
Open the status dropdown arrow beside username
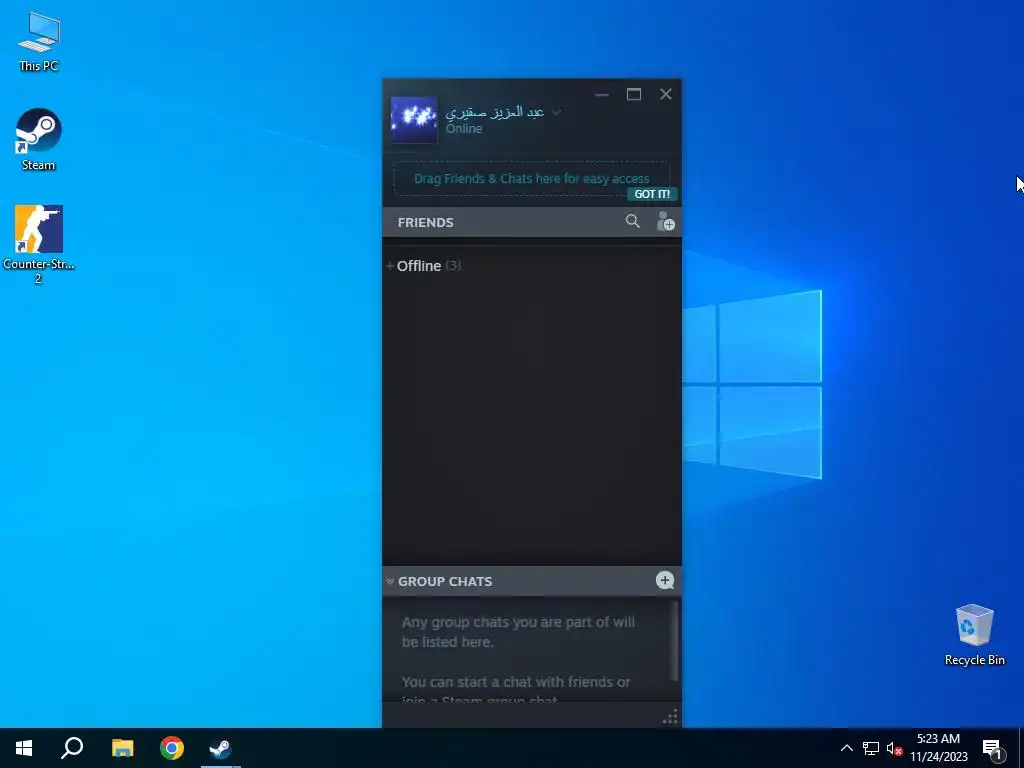(x=556, y=112)
